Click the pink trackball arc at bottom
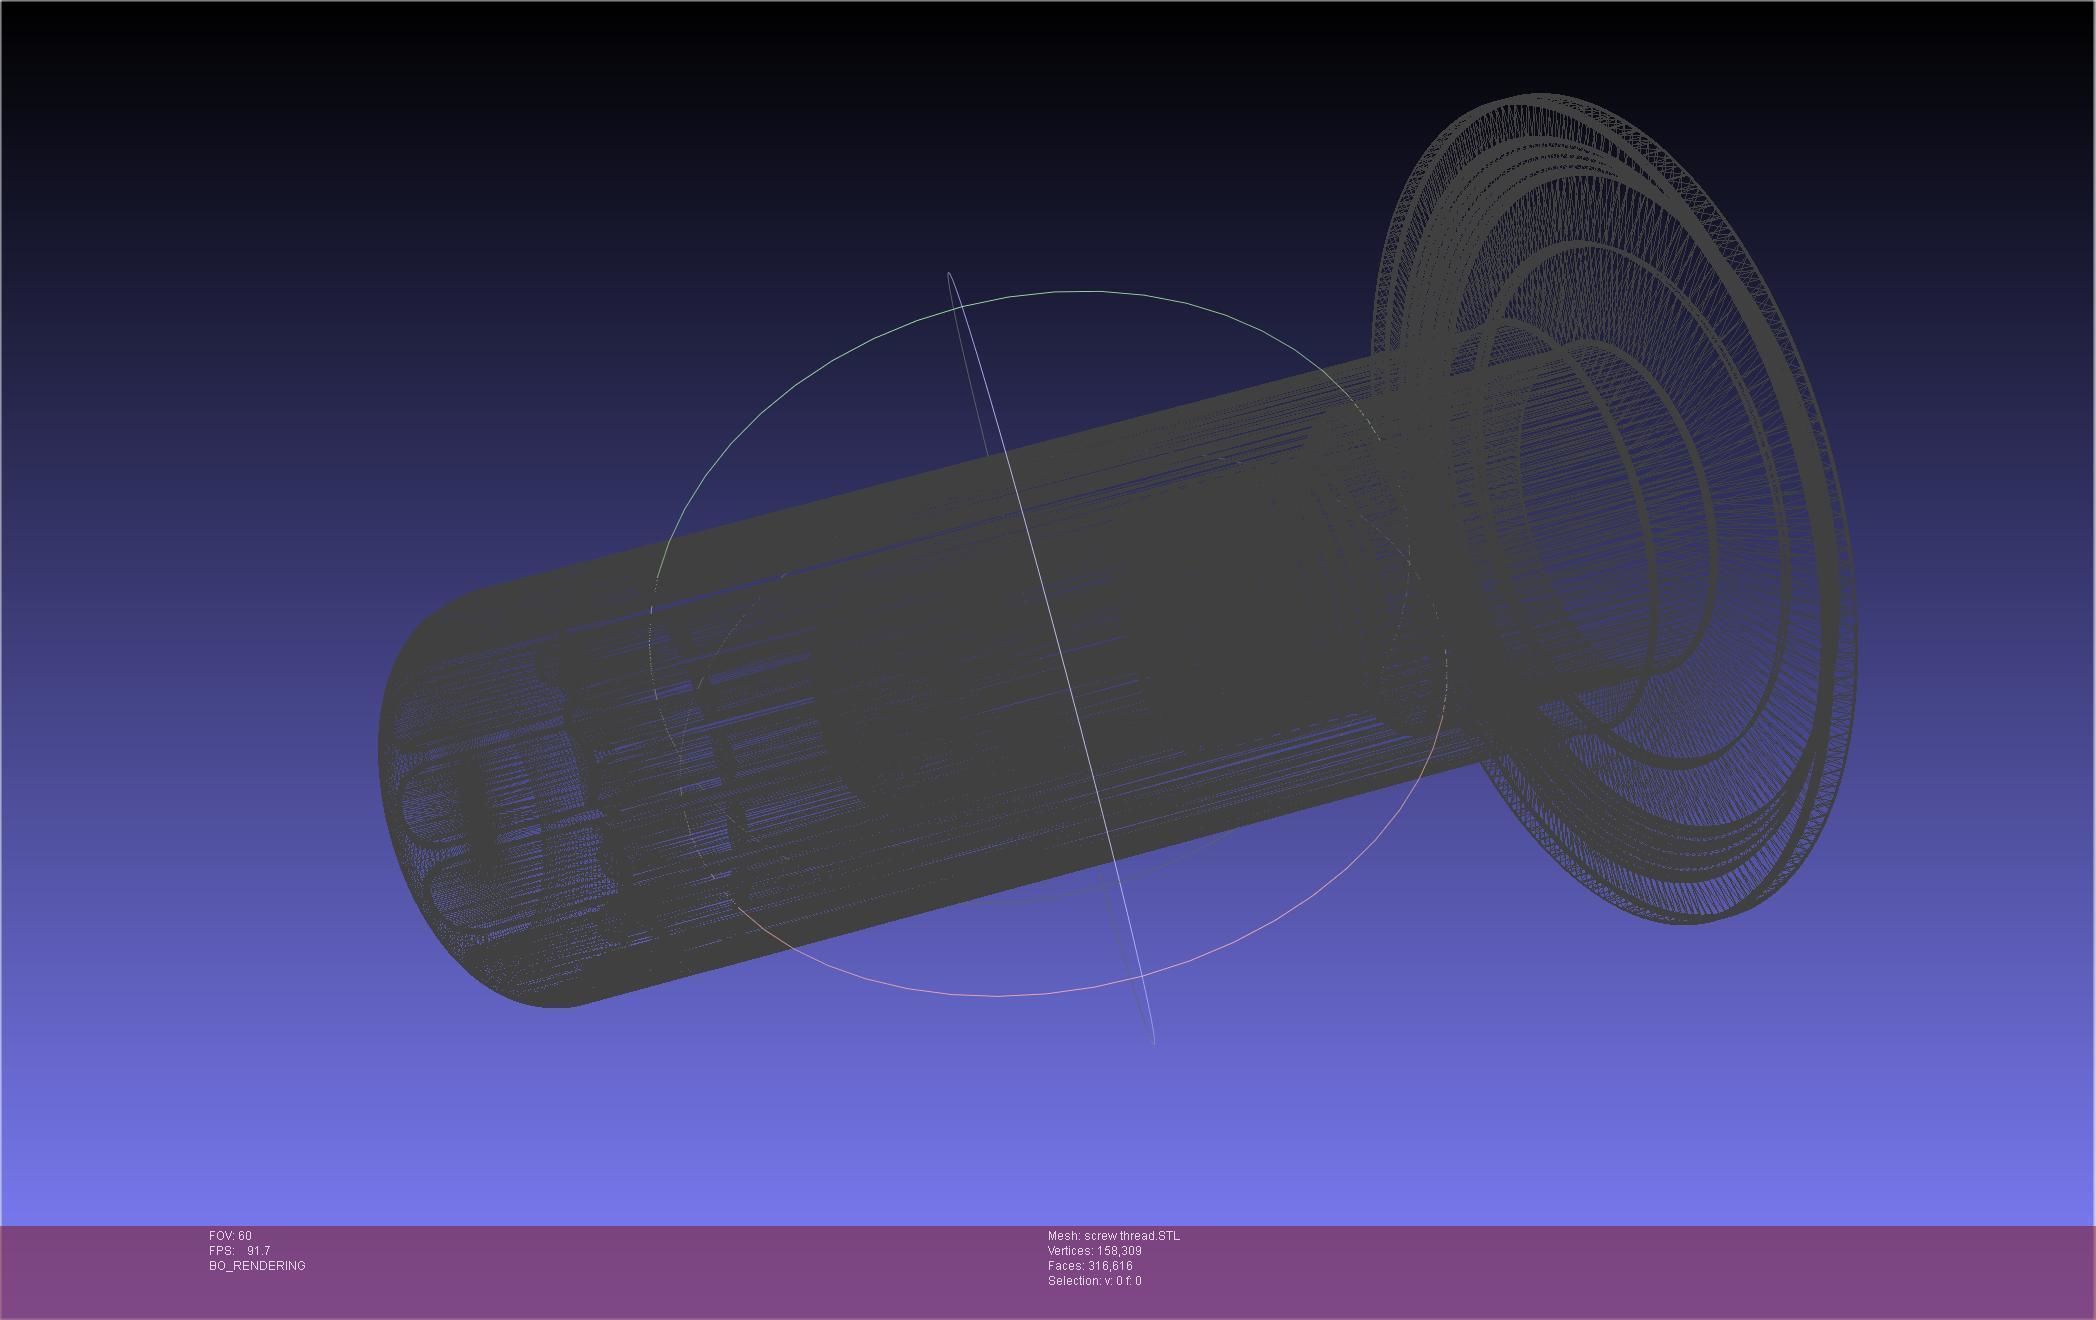The width and height of the screenshot is (2096, 1320). coord(1000,995)
